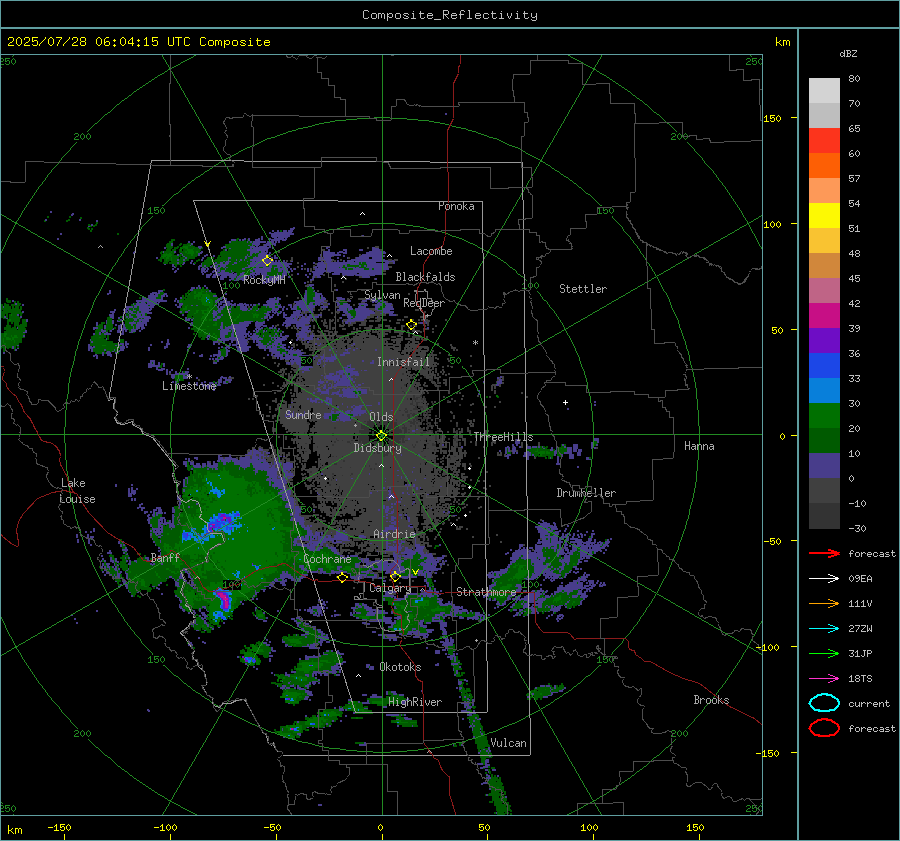The image size is (900, 841).
Task: Click the Stettler city label
Action: pos(583,289)
